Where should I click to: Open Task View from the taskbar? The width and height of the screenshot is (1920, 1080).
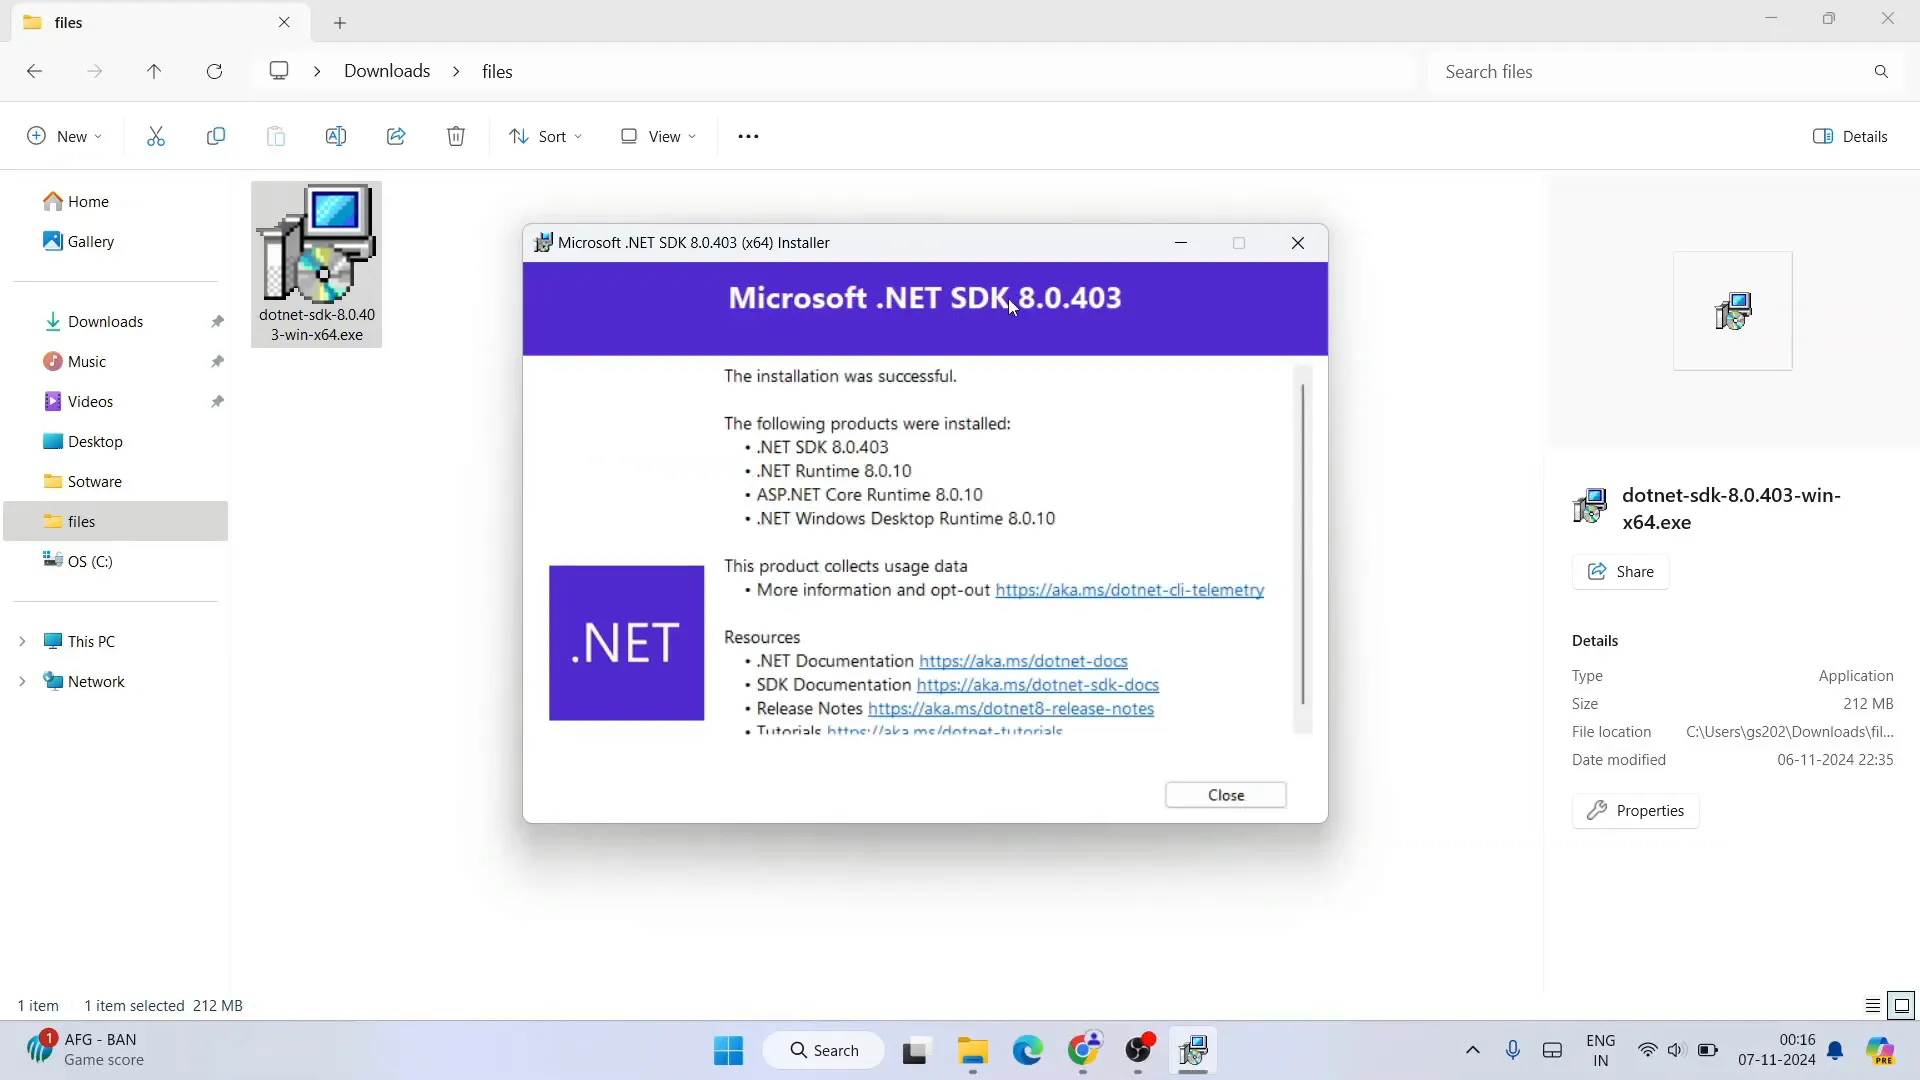pyautogui.click(x=915, y=1051)
